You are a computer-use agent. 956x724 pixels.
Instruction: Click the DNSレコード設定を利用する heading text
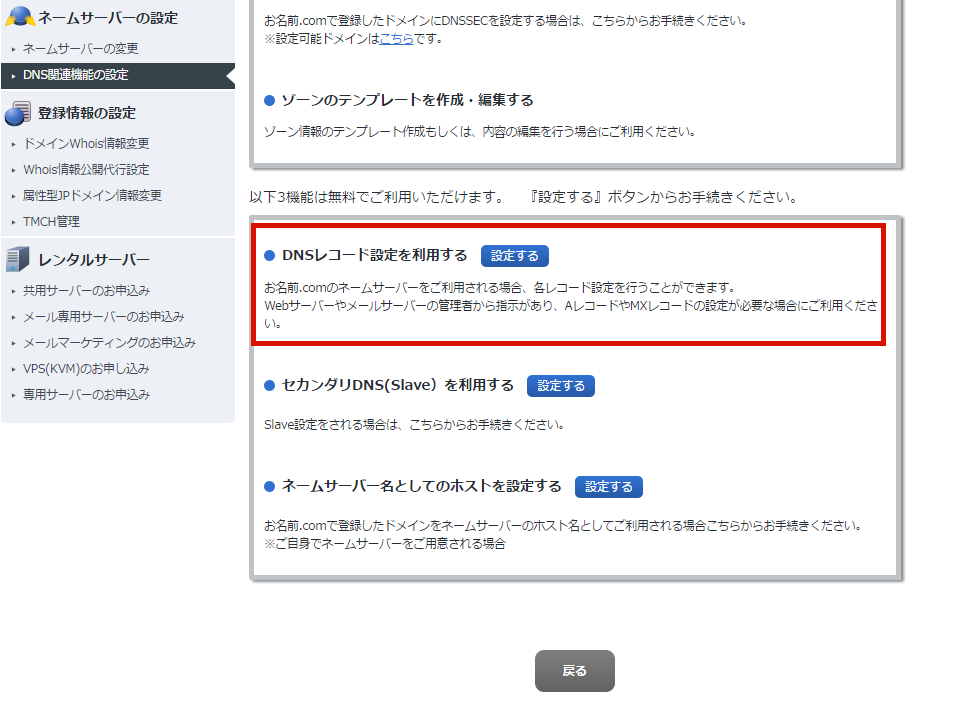point(374,256)
